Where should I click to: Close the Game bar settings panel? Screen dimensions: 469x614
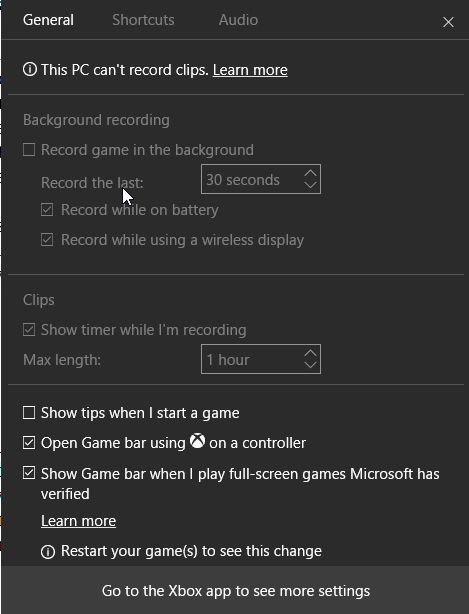[x=448, y=22]
